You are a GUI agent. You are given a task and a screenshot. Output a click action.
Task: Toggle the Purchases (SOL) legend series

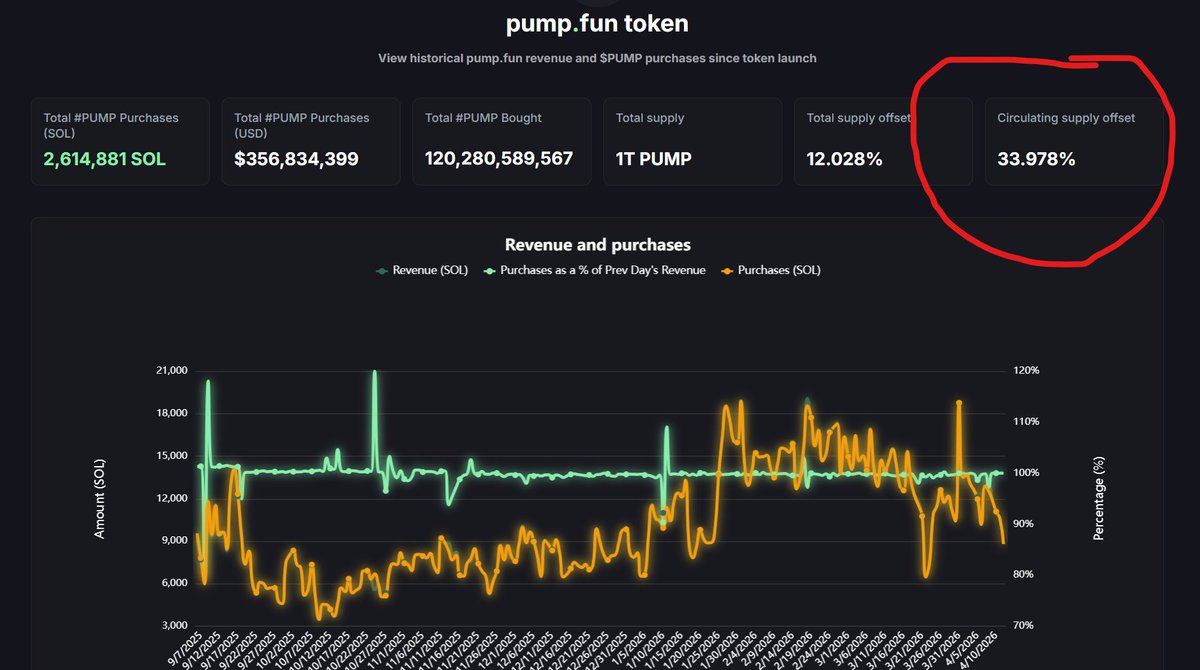click(x=770, y=270)
